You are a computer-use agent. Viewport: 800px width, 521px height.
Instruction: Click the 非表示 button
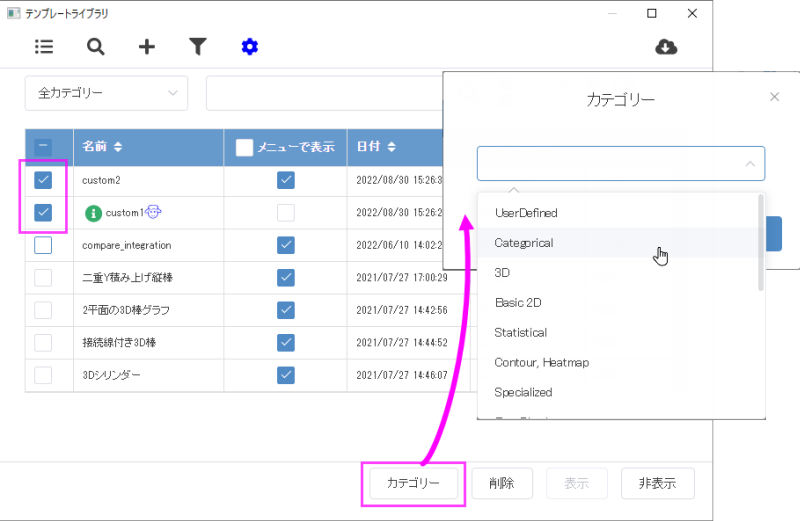658,483
